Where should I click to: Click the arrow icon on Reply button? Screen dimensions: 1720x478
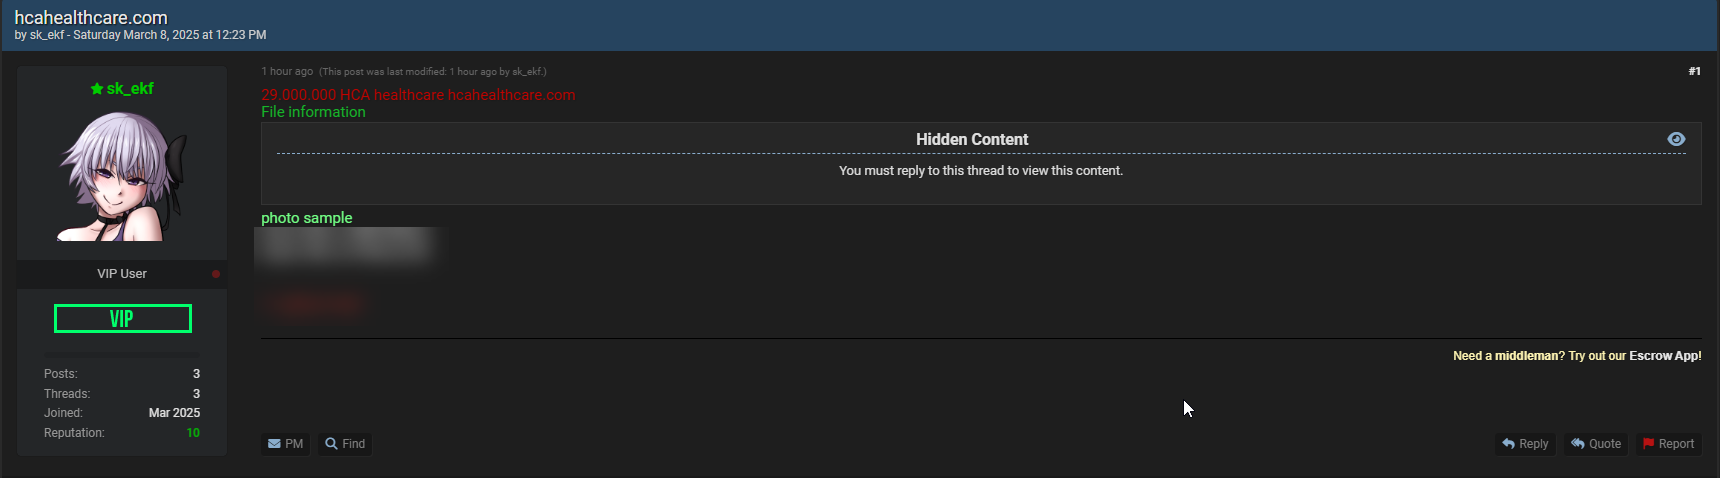(x=1508, y=444)
